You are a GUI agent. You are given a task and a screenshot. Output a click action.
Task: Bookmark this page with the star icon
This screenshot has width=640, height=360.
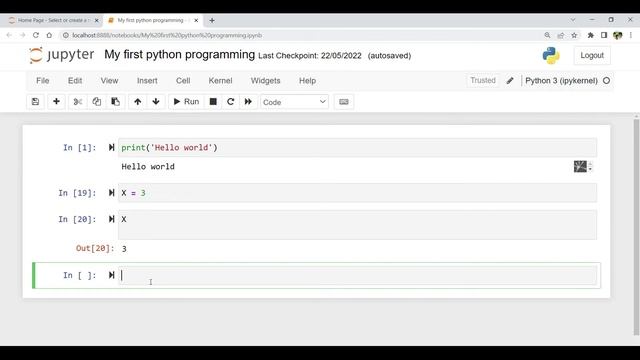[574, 35]
